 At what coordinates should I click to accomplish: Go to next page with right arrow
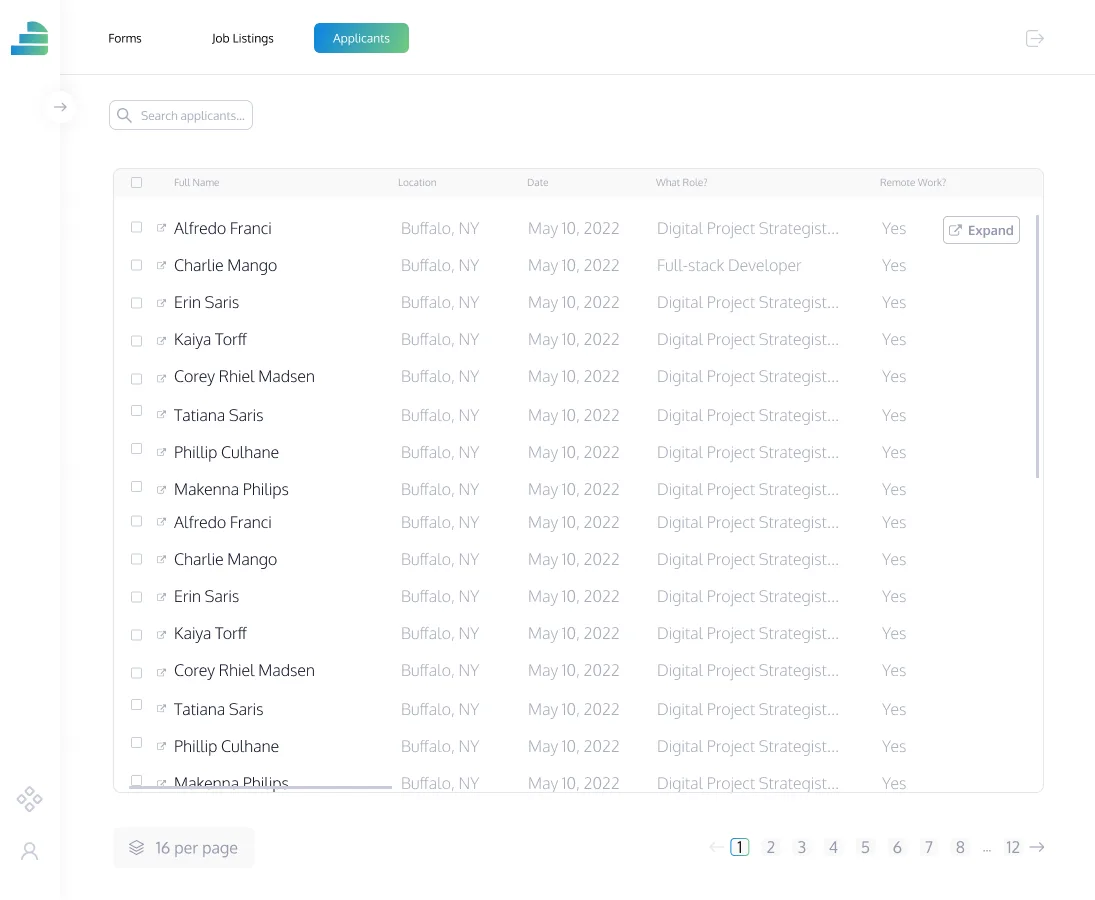click(1037, 847)
